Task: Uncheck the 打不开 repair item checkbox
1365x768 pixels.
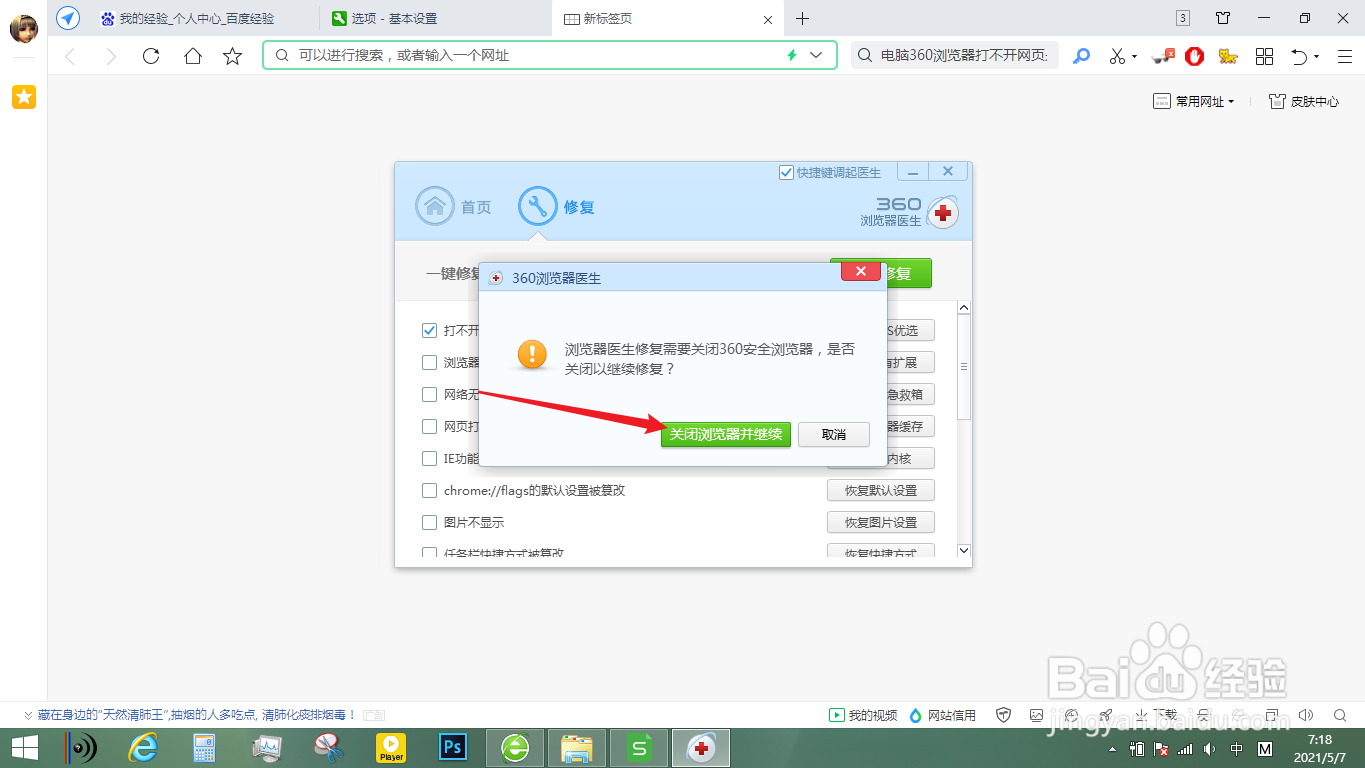Action: coord(429,330)
